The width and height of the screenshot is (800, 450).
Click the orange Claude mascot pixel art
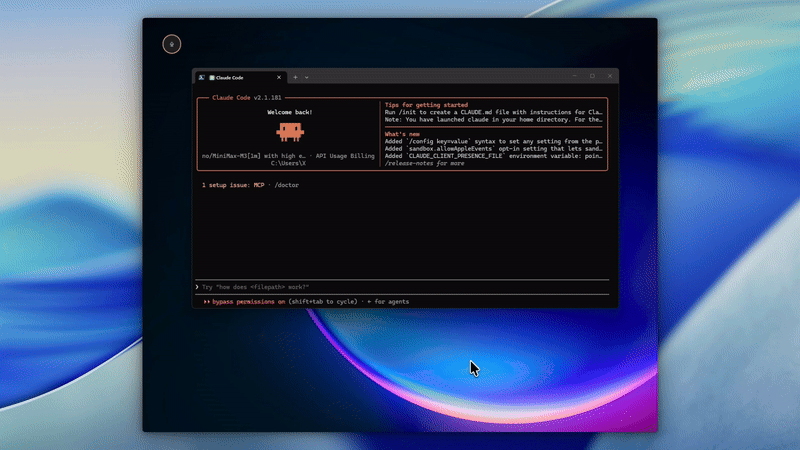tap(290, 132)
